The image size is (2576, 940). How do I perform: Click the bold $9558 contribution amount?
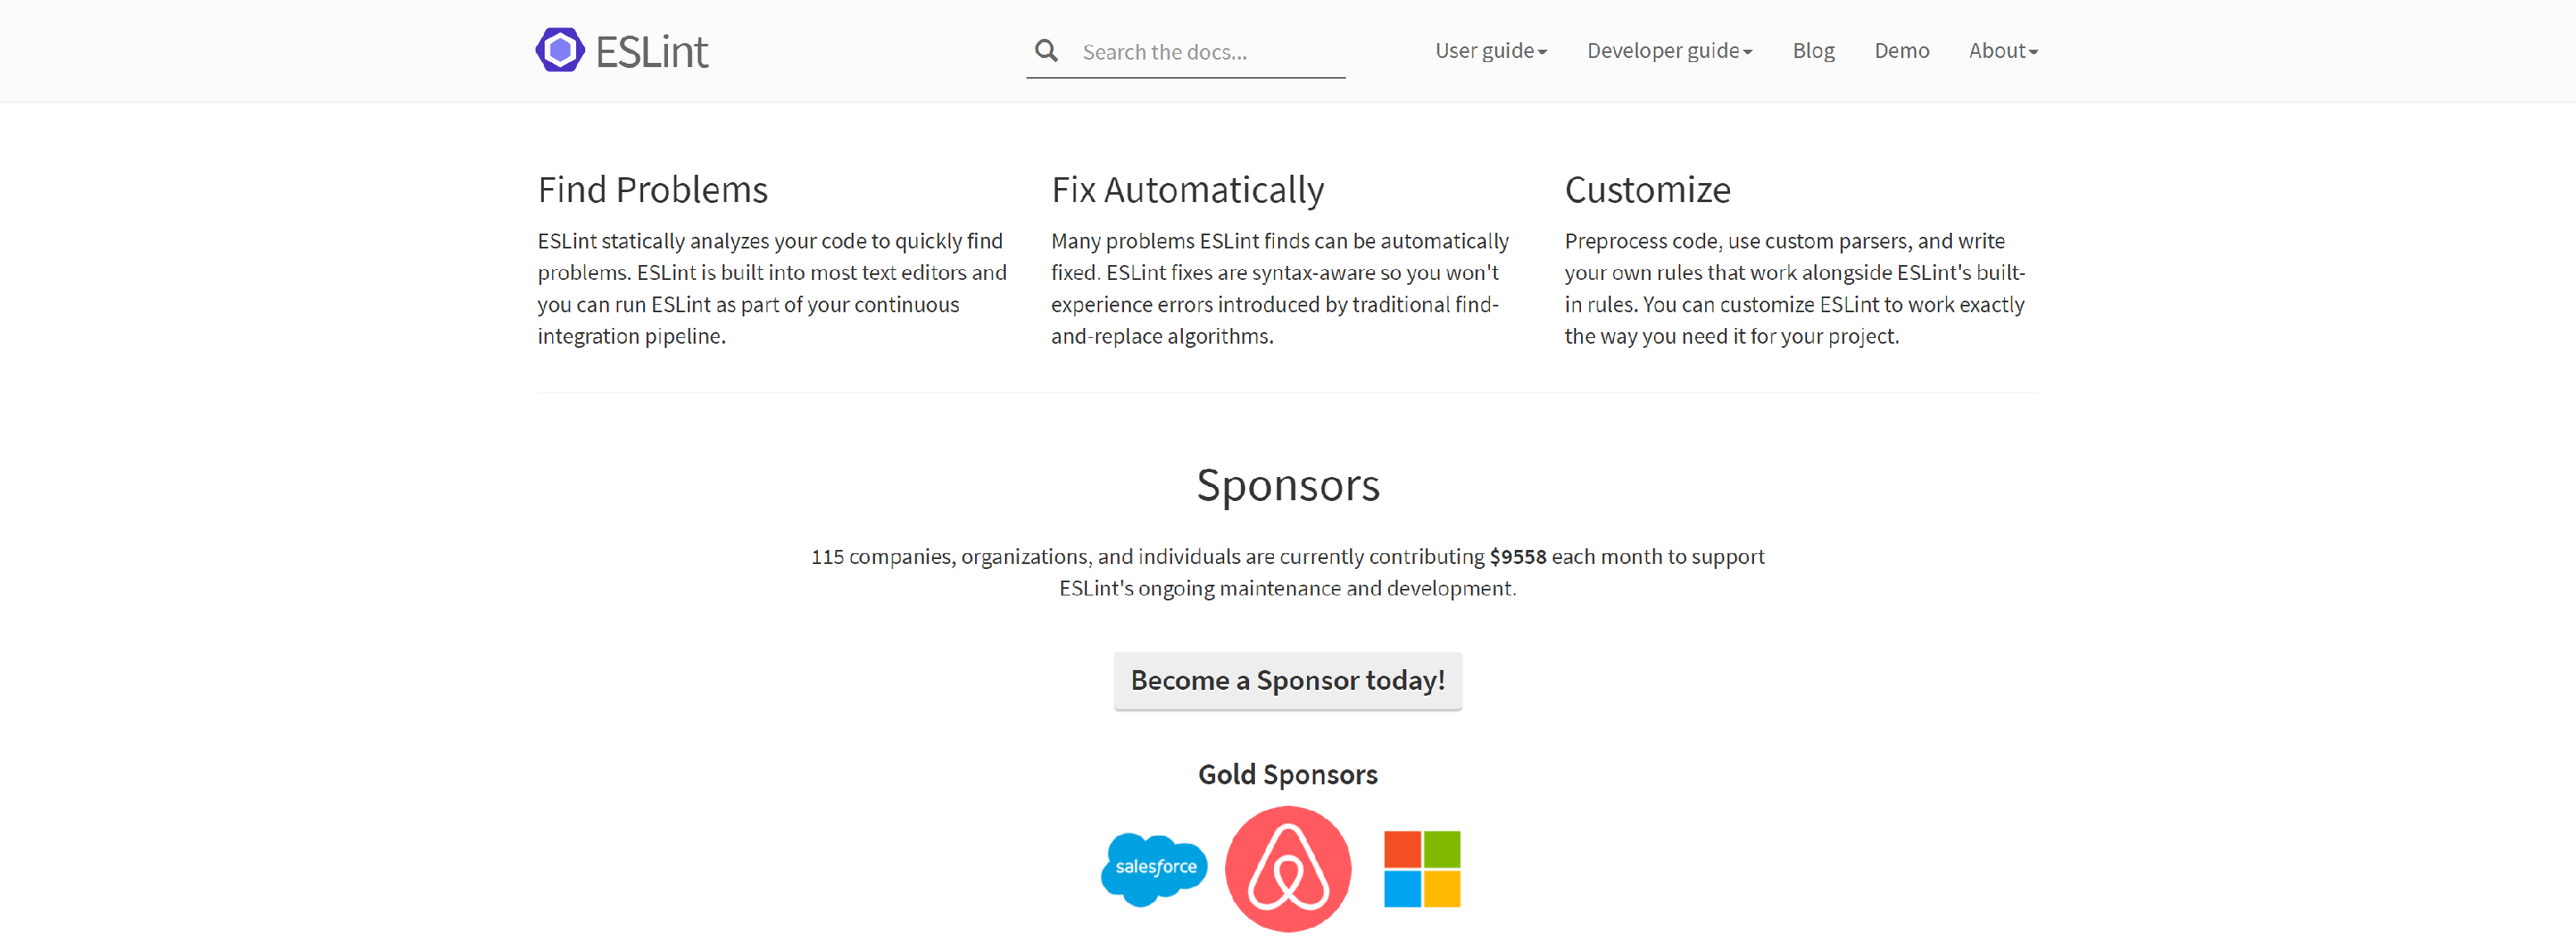tap(1517, 557)
